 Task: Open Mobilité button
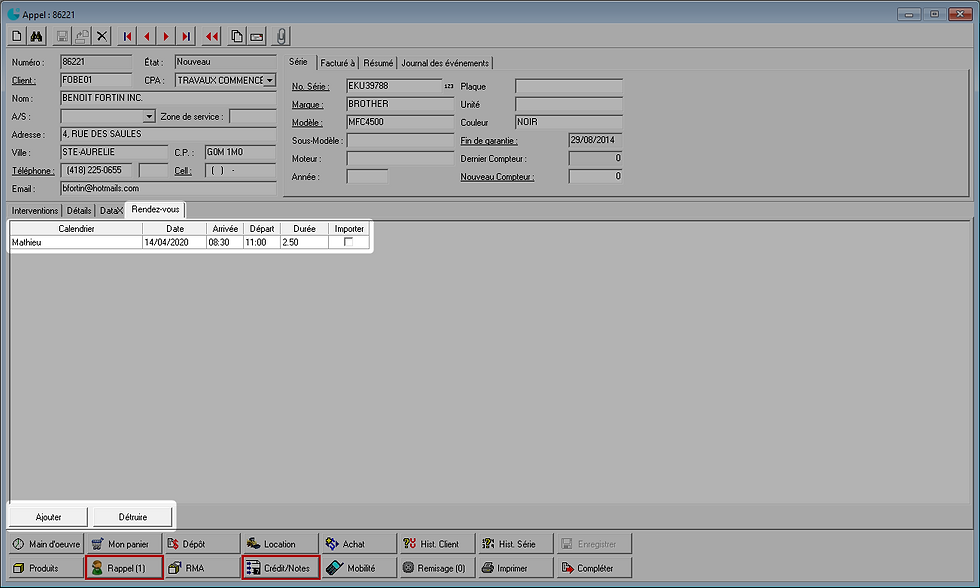pyautogui.click(x=359, y=567)
